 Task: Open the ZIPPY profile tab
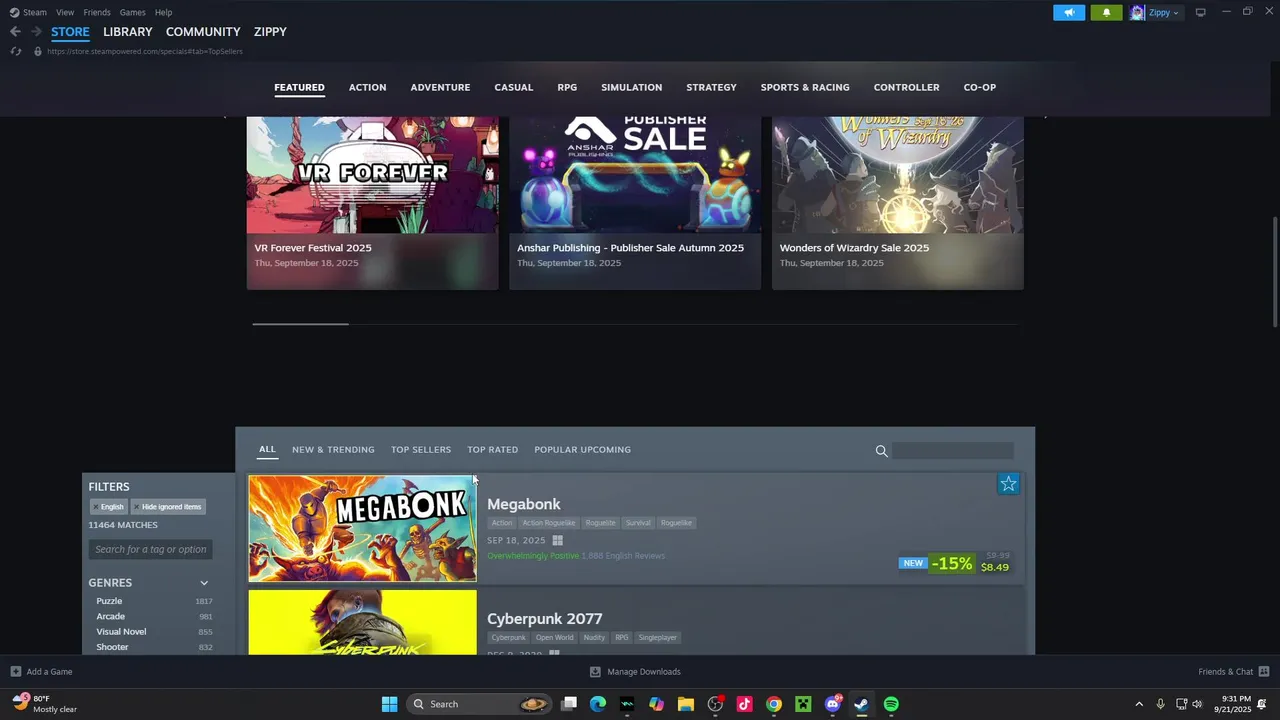(270, 32)
